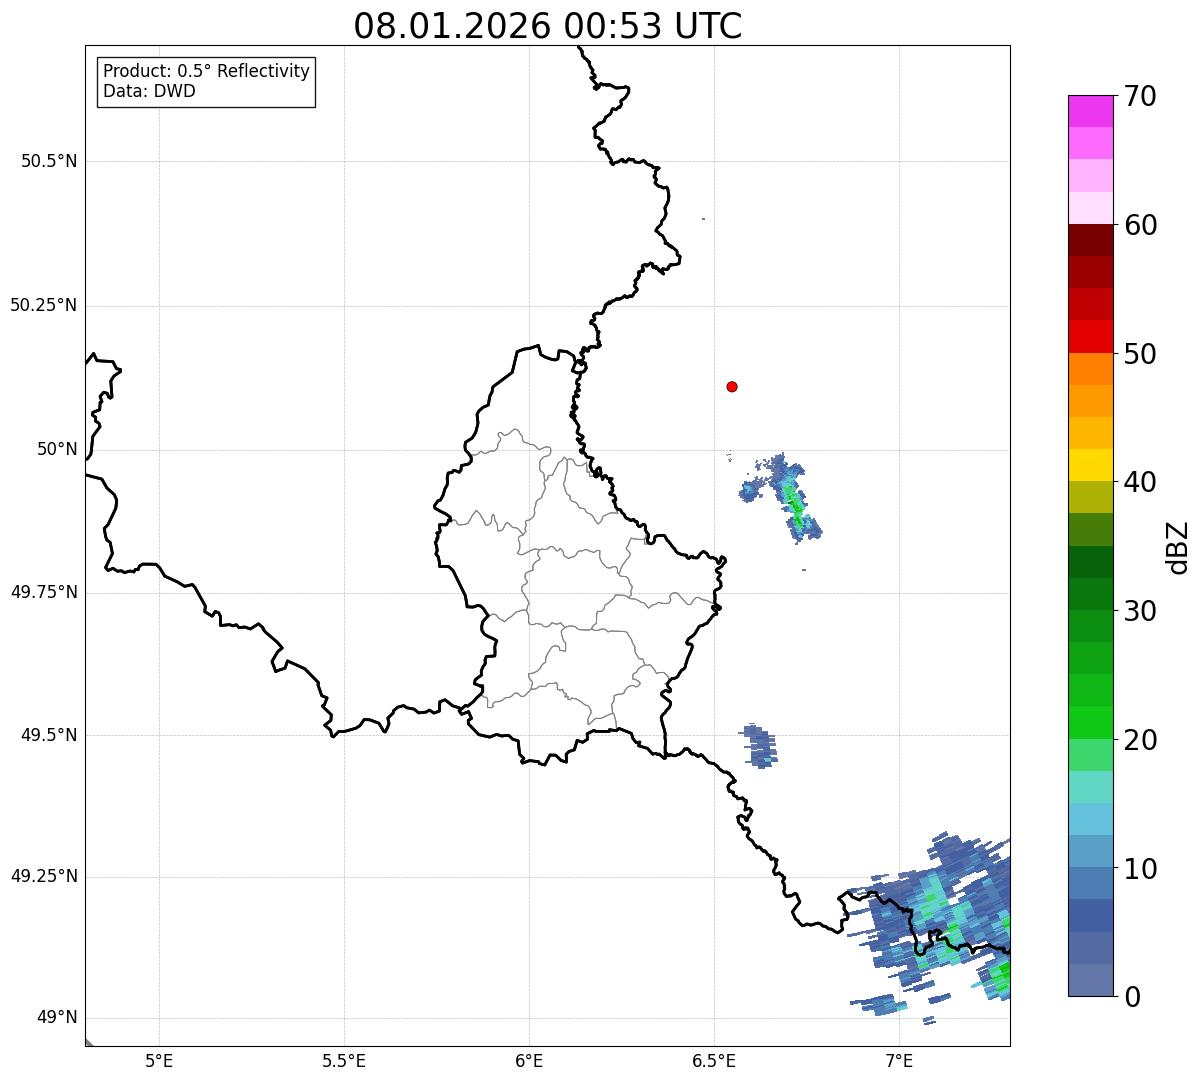Click the light cyan colorbar segment below 20
The width and height of the screenshot is (1202, 1081).
1090,787
